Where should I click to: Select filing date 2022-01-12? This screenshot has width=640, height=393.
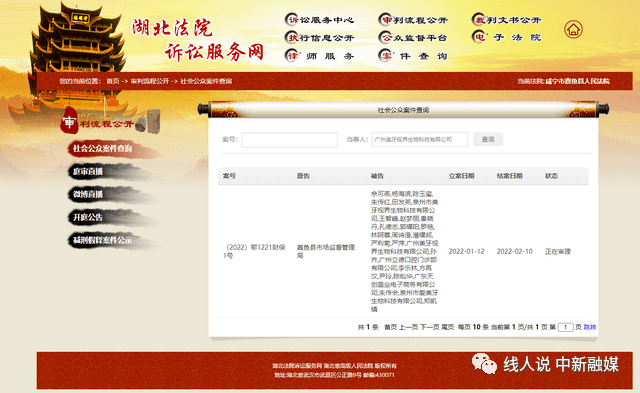coord(467,251)
